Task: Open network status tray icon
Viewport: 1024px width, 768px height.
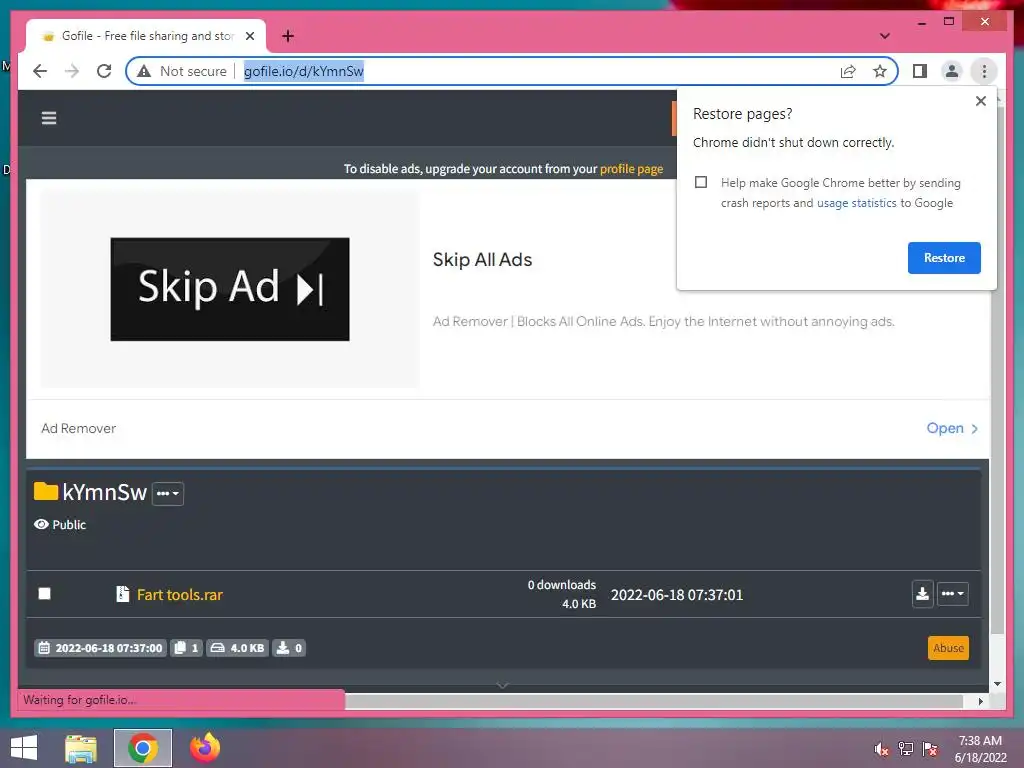Action: point(905,749)
